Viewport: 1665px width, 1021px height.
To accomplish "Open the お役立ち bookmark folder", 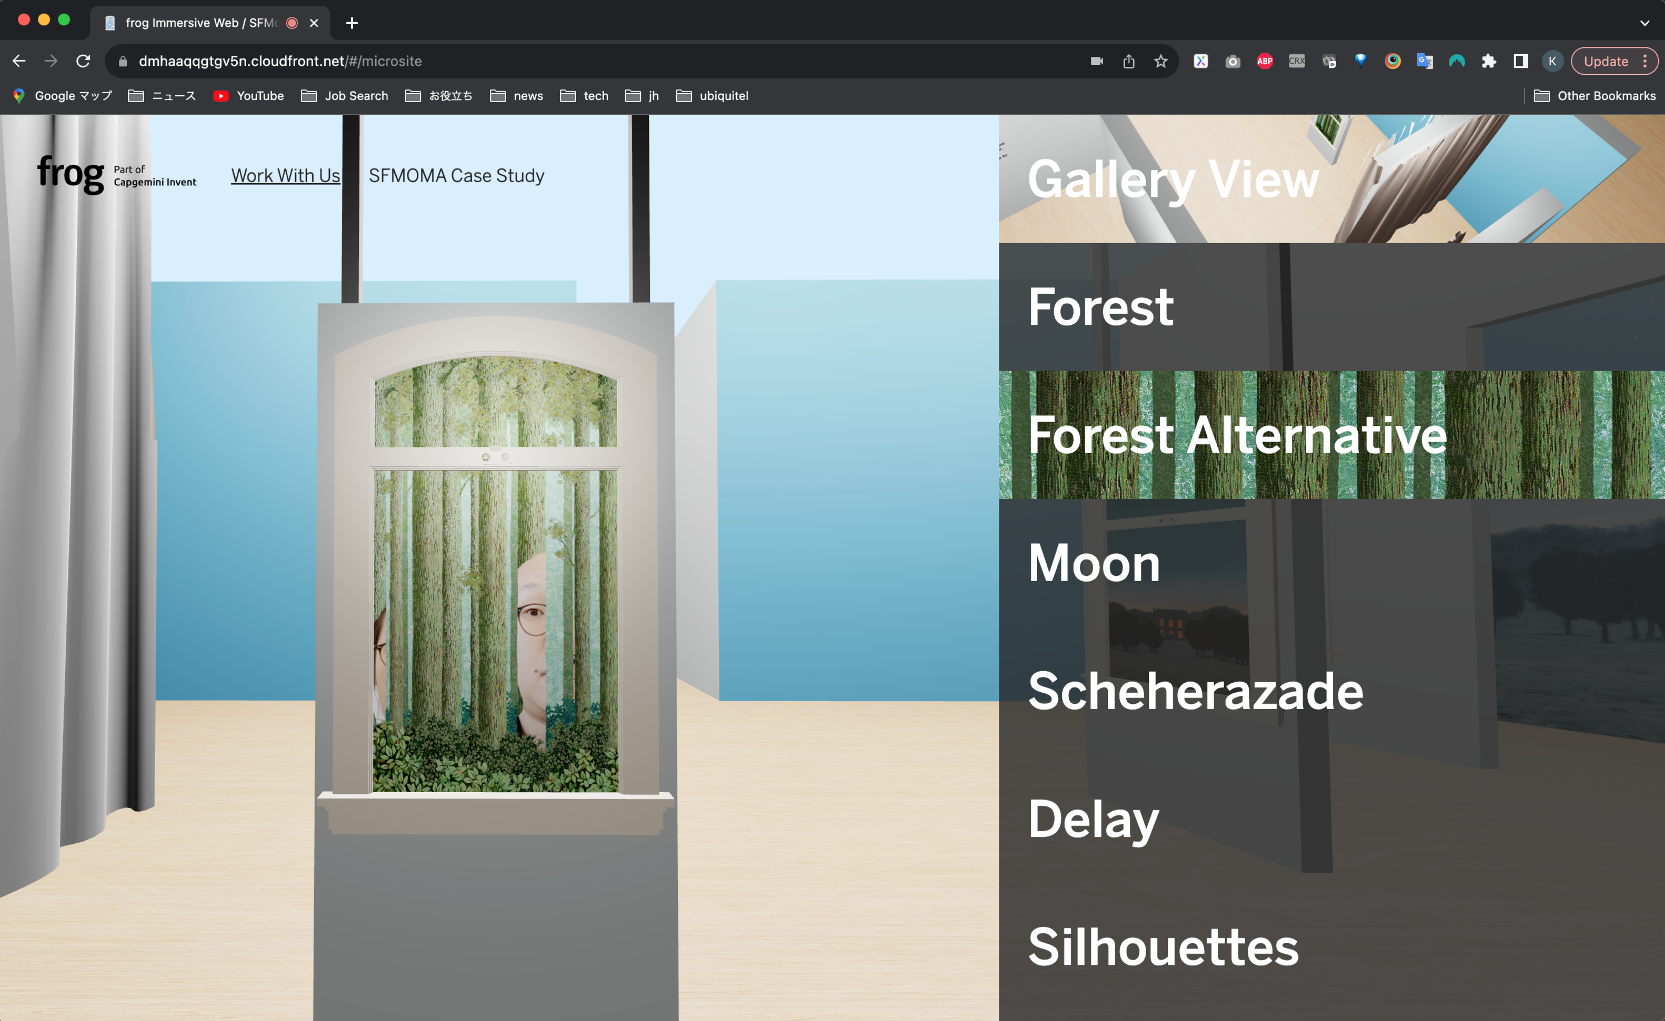I will (x=439, y=96).
